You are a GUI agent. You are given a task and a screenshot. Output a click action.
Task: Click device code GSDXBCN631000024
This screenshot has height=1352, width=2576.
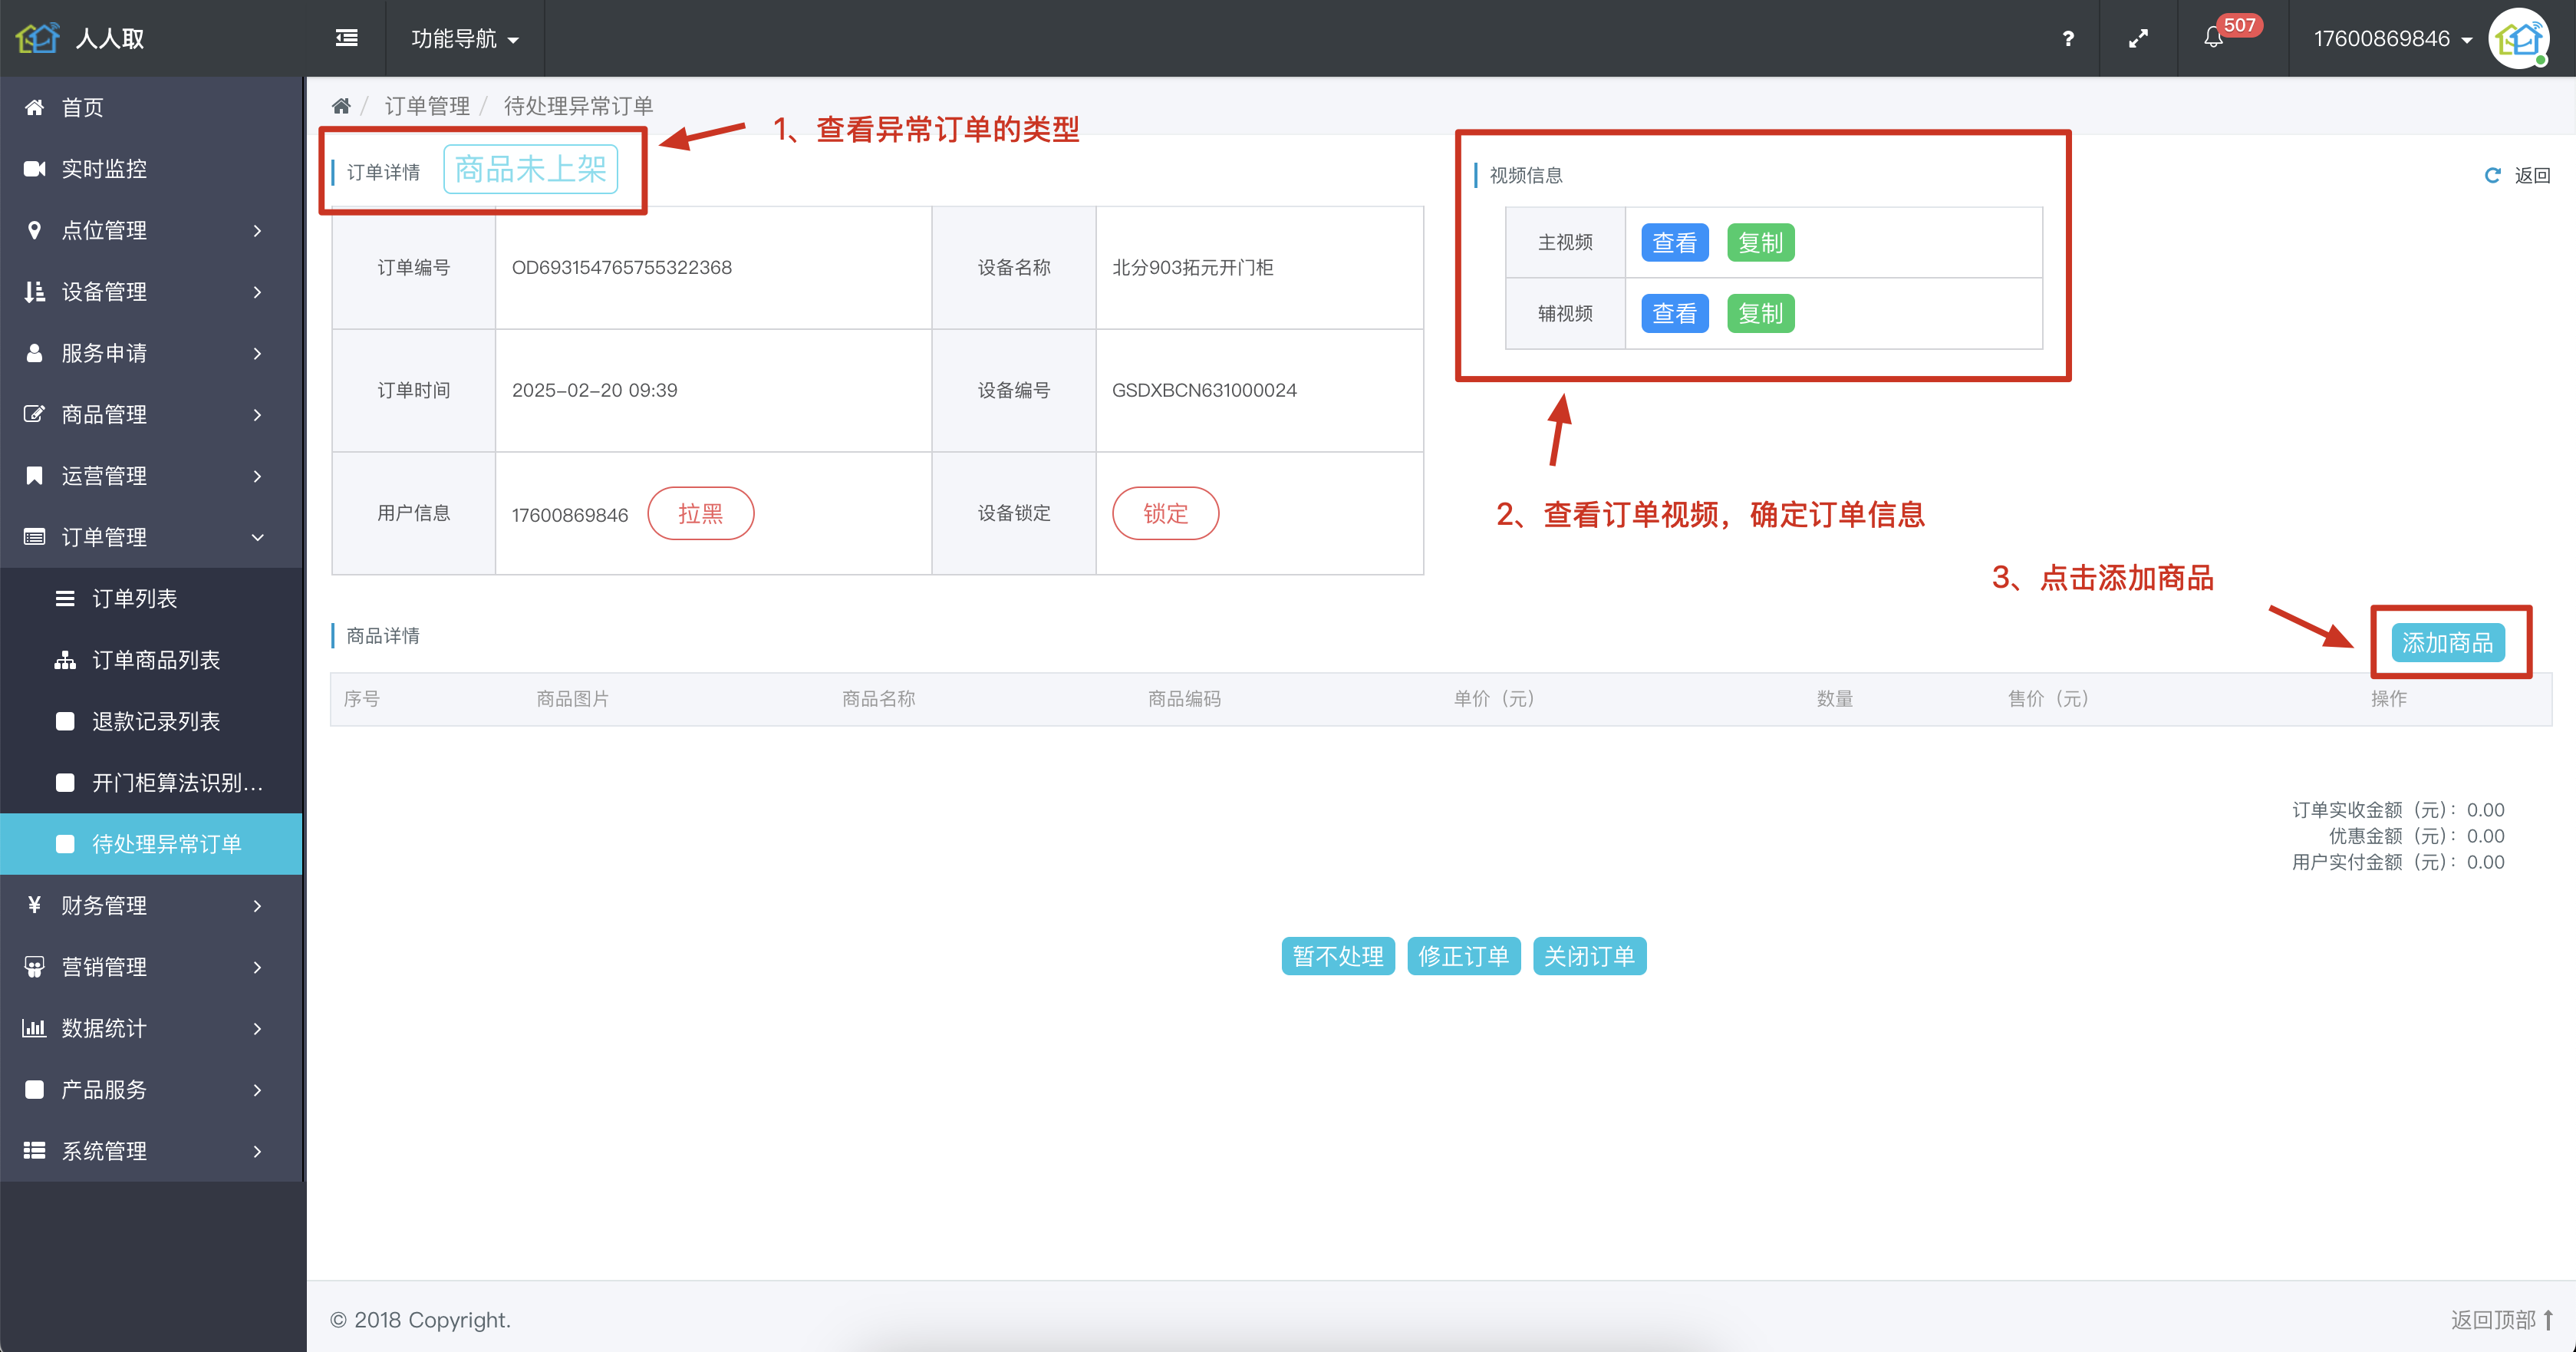coord(1205,391)
